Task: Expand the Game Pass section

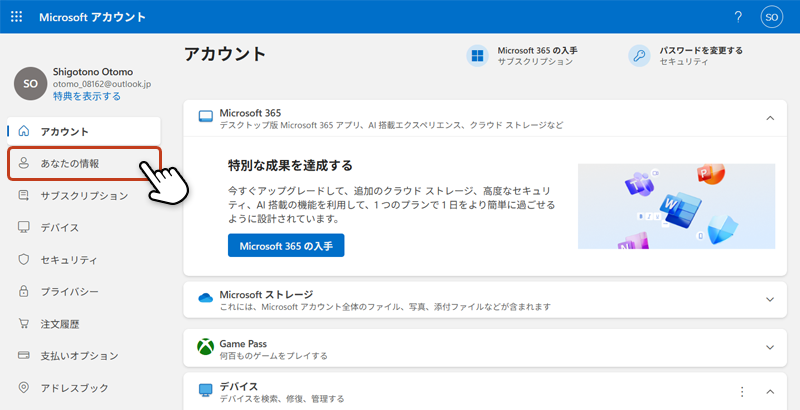Action: pyautogui.click(x=770, y=347)
